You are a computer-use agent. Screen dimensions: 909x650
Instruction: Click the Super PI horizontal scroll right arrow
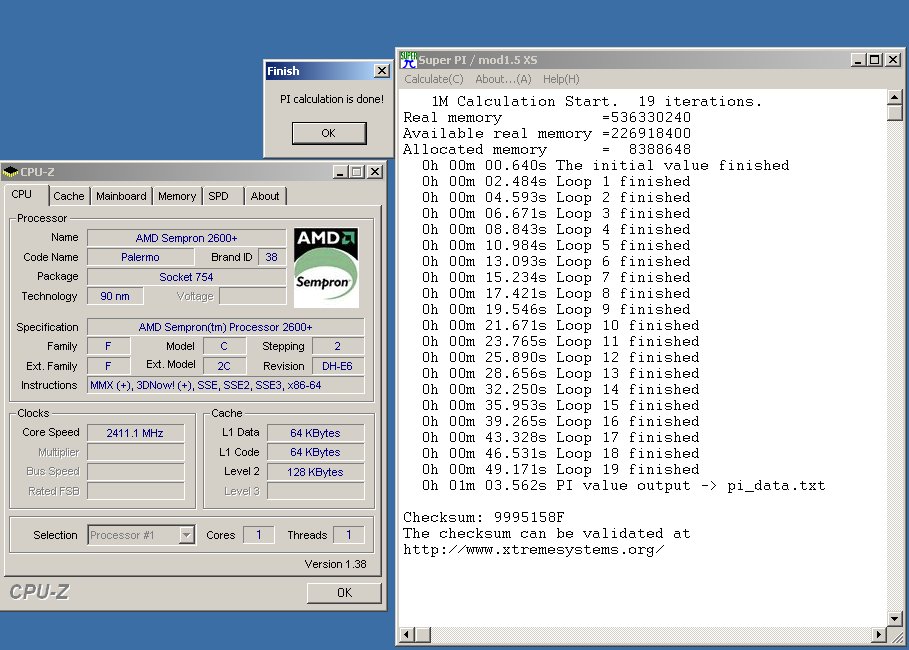coord(879,635)
